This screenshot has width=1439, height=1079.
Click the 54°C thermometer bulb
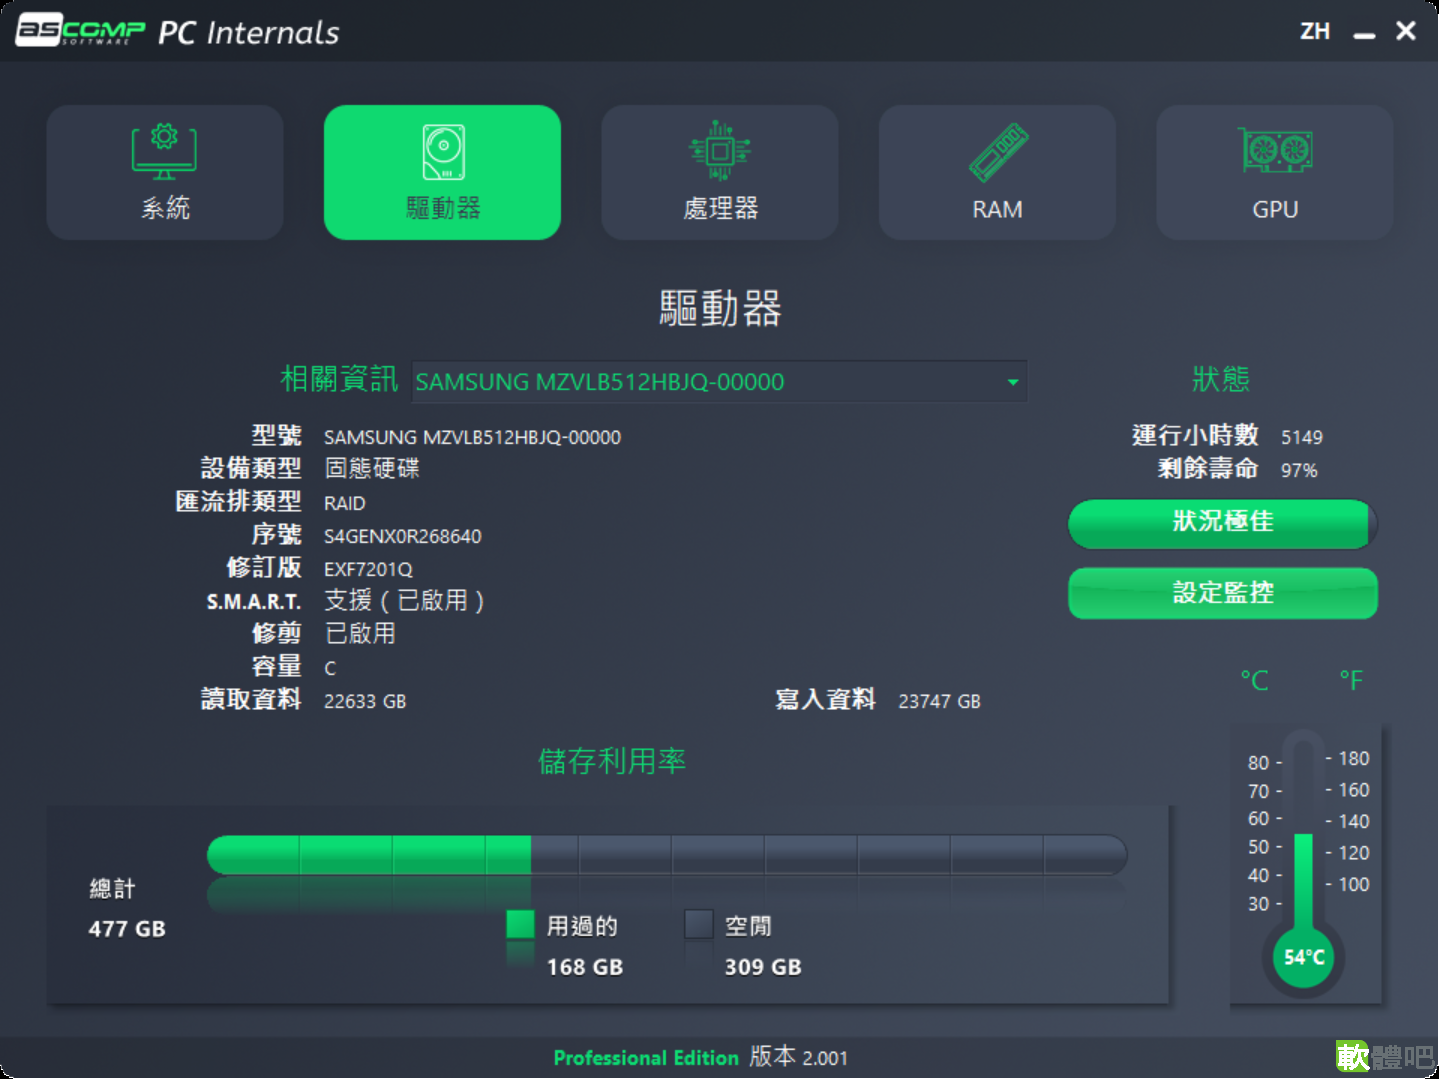(1304, 957)
